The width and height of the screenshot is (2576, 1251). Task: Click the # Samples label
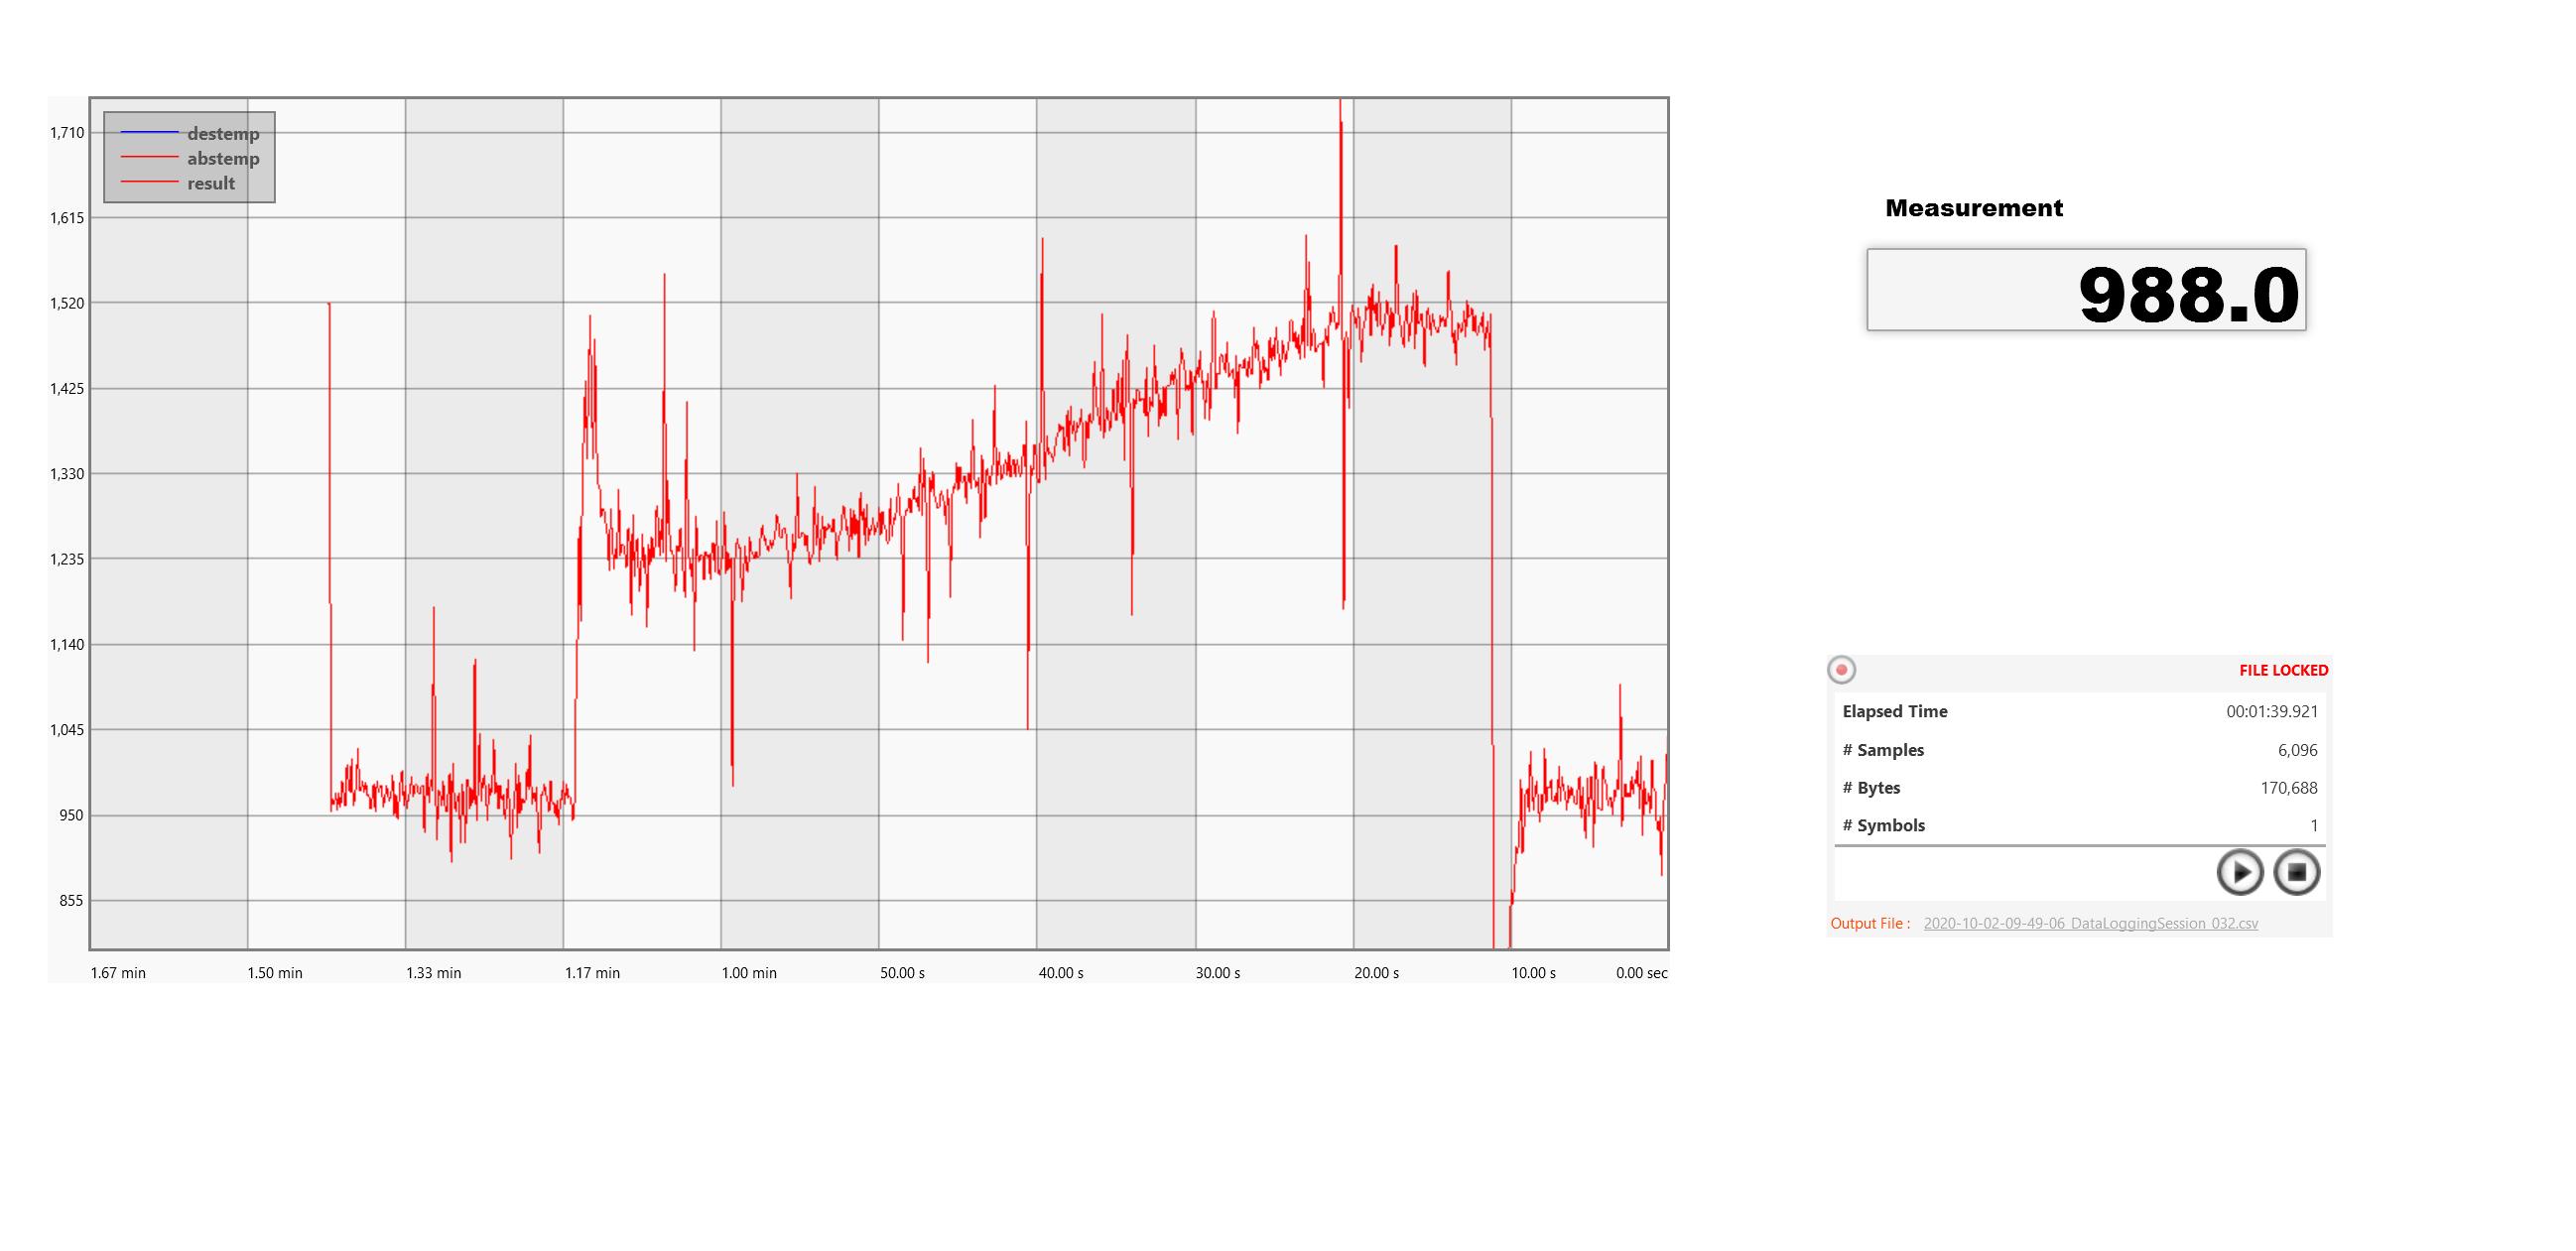coord(1883,750)
